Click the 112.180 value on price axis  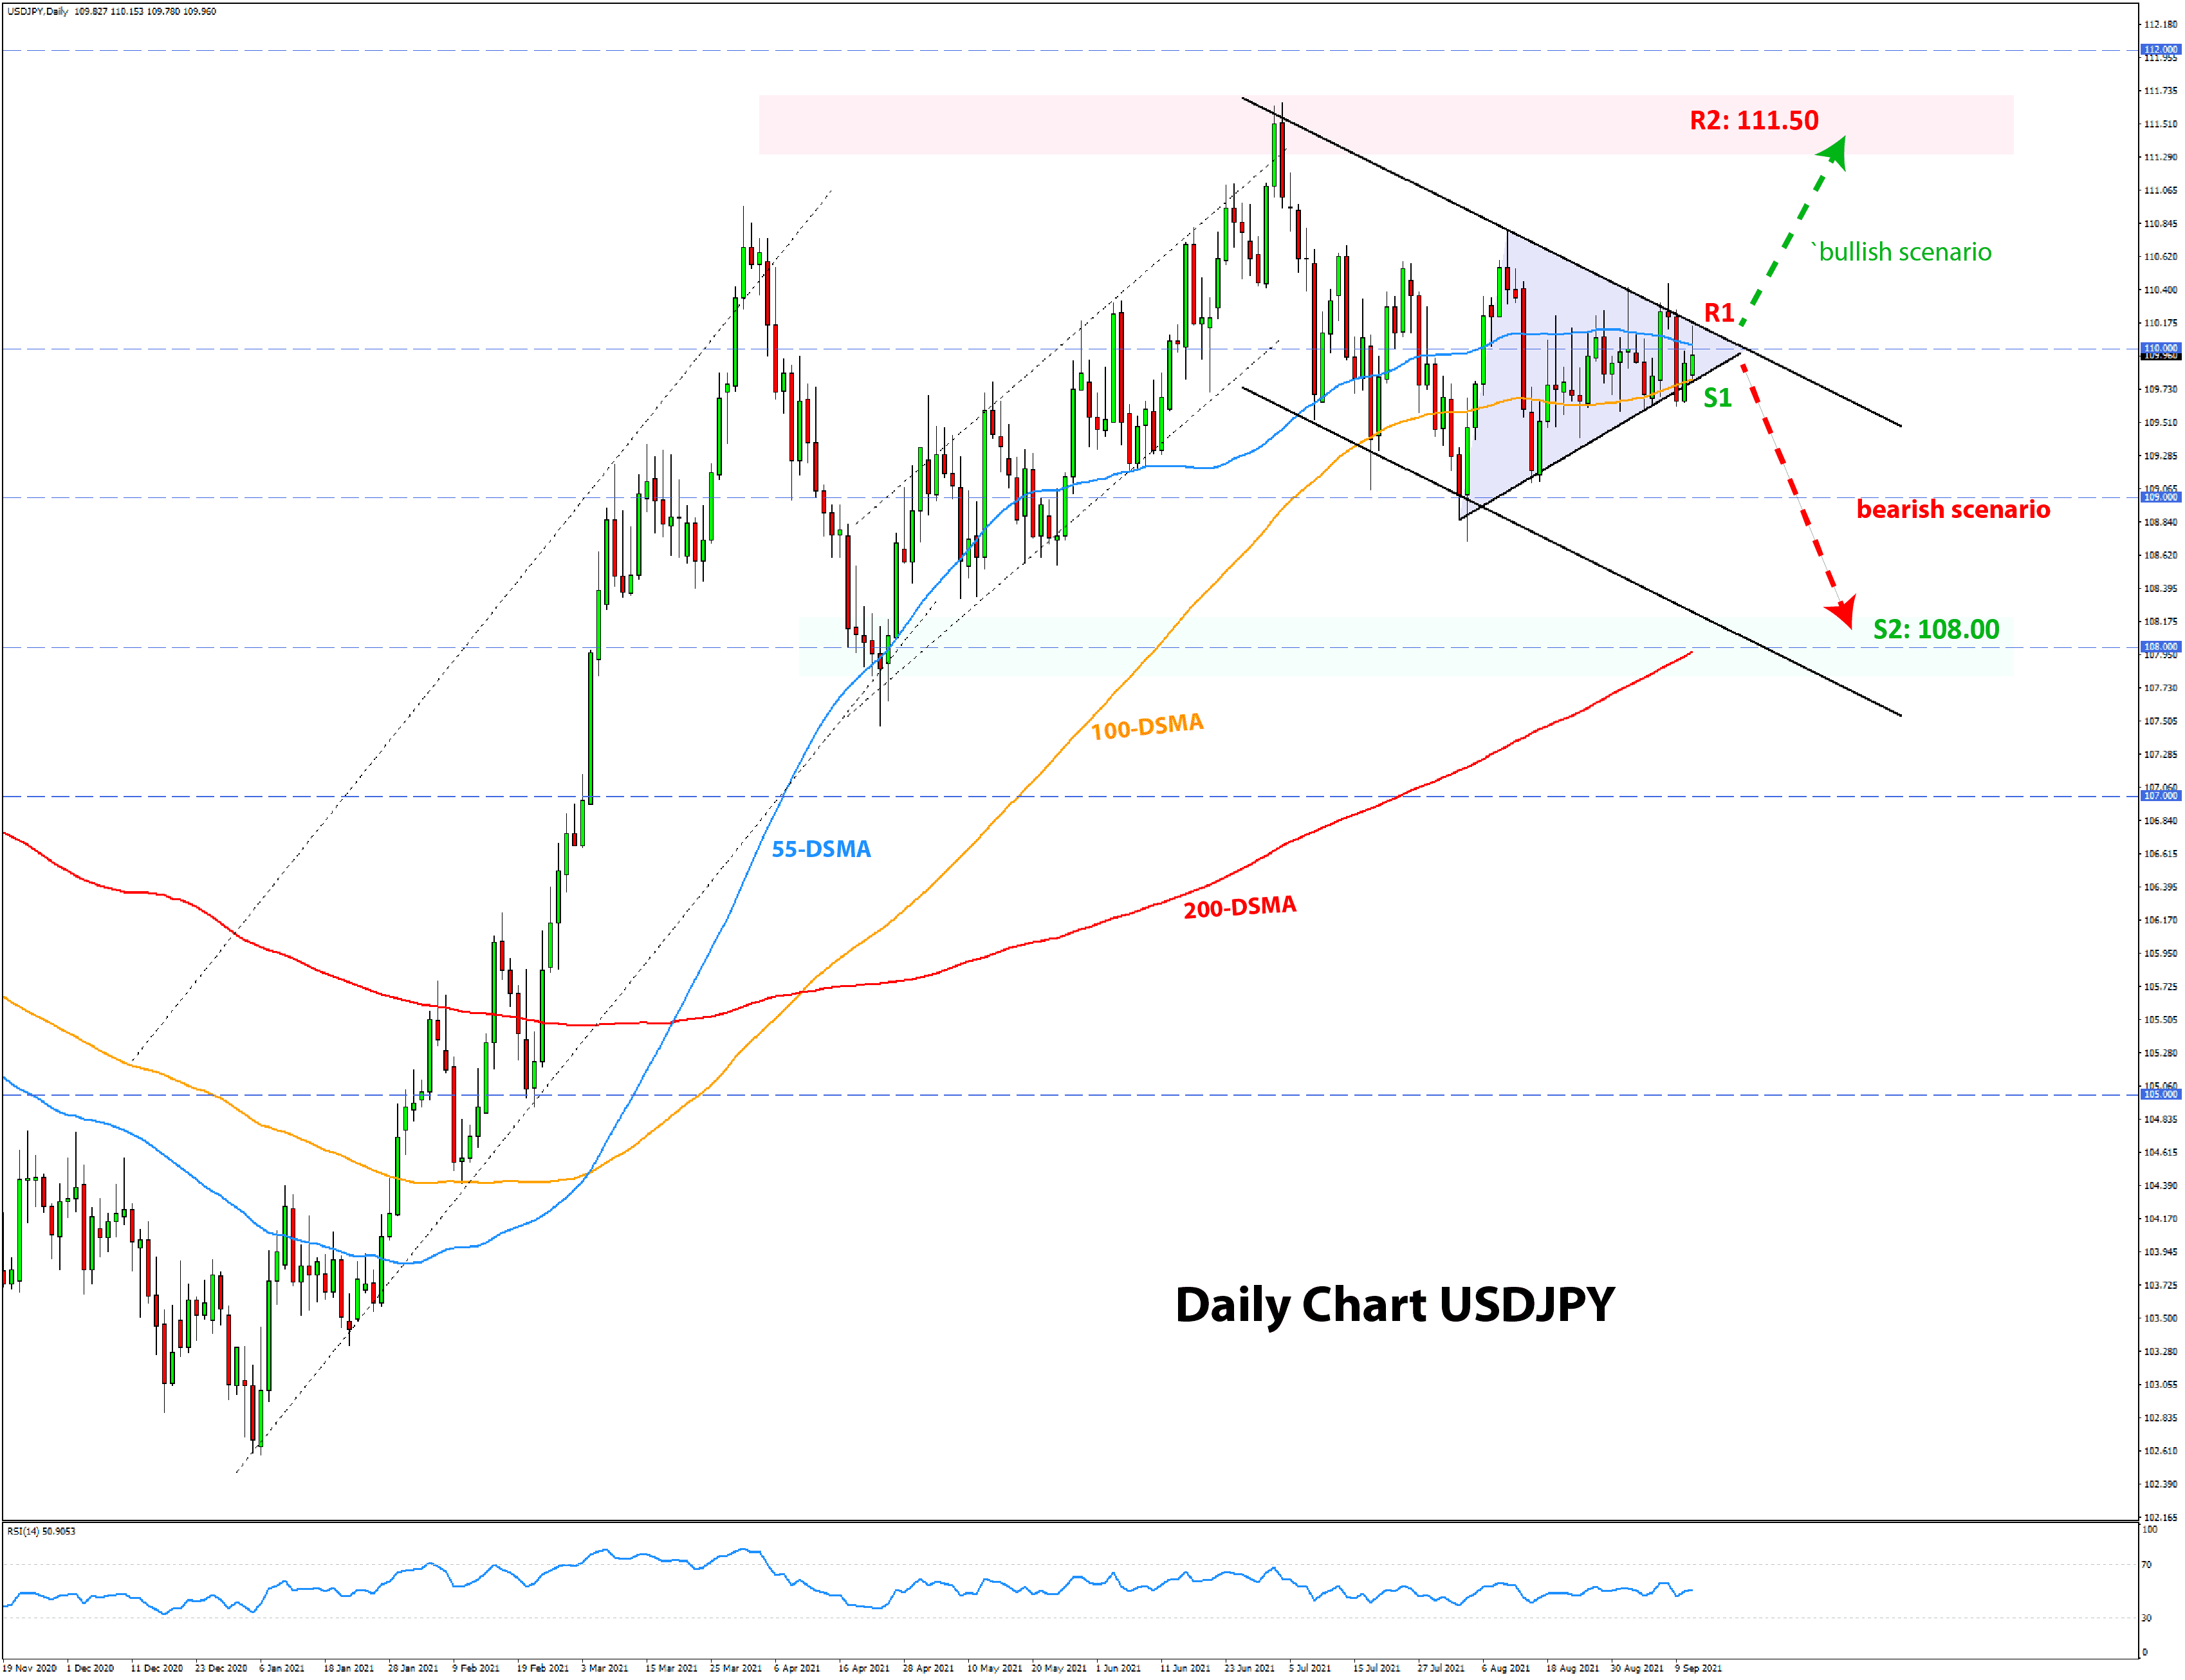pyautogui.click(x=2160, y=24)
